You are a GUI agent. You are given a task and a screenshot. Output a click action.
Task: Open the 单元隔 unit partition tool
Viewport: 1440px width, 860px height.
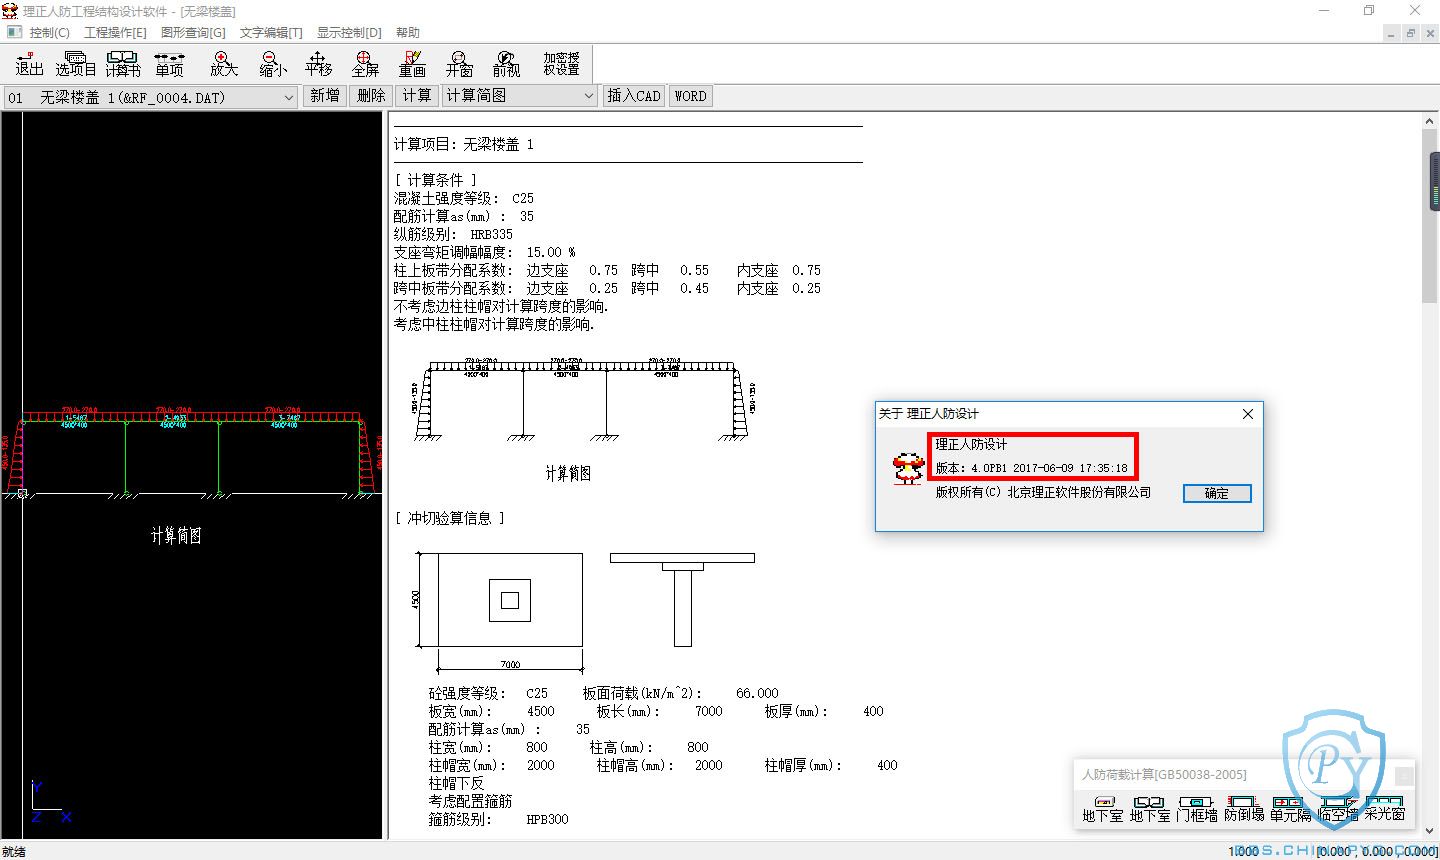coord(1290,809)
